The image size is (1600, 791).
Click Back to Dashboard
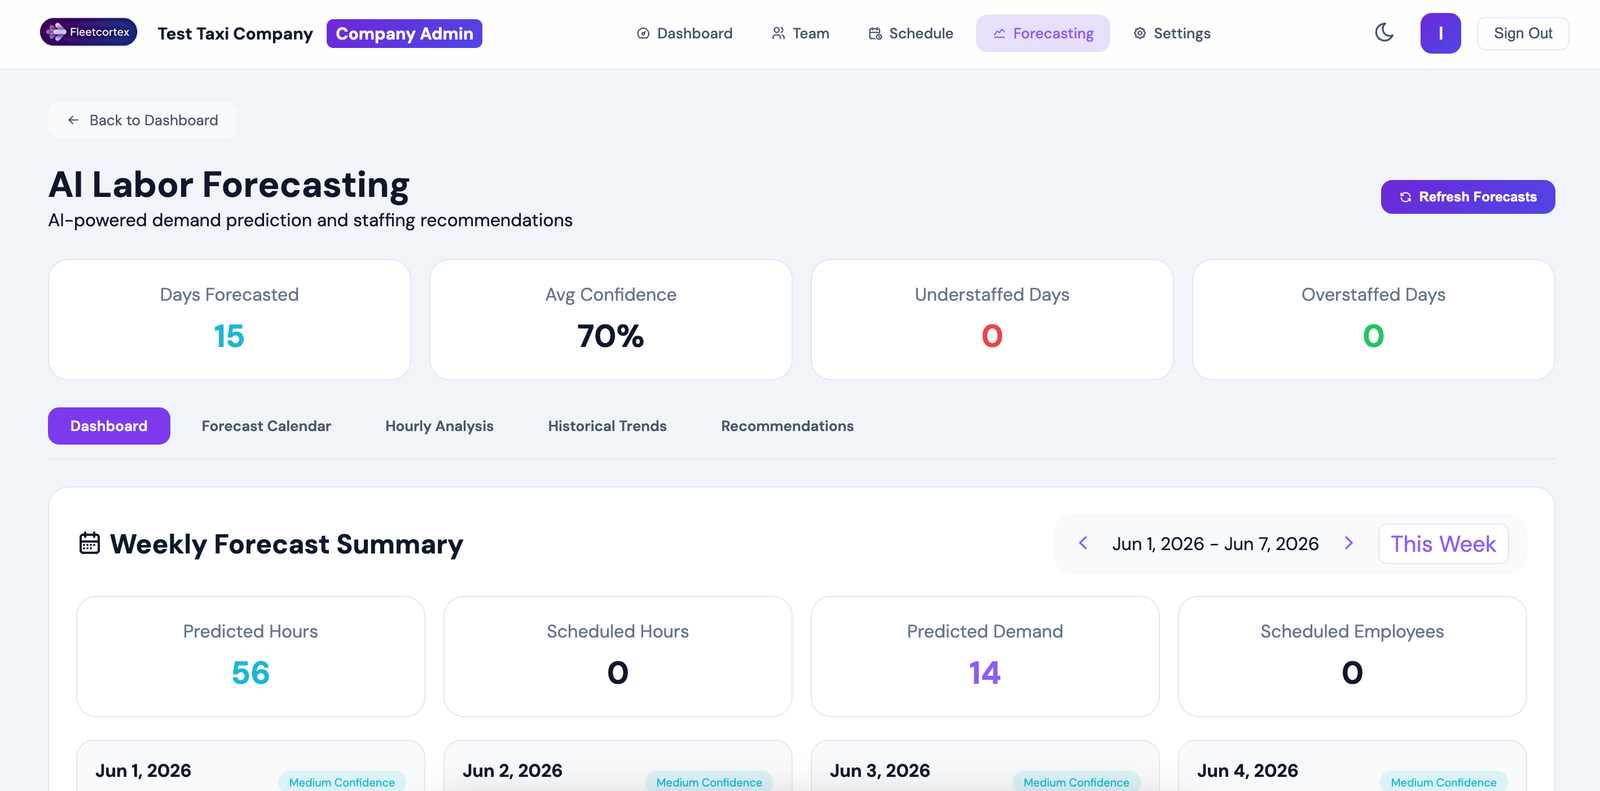(142, 120)
